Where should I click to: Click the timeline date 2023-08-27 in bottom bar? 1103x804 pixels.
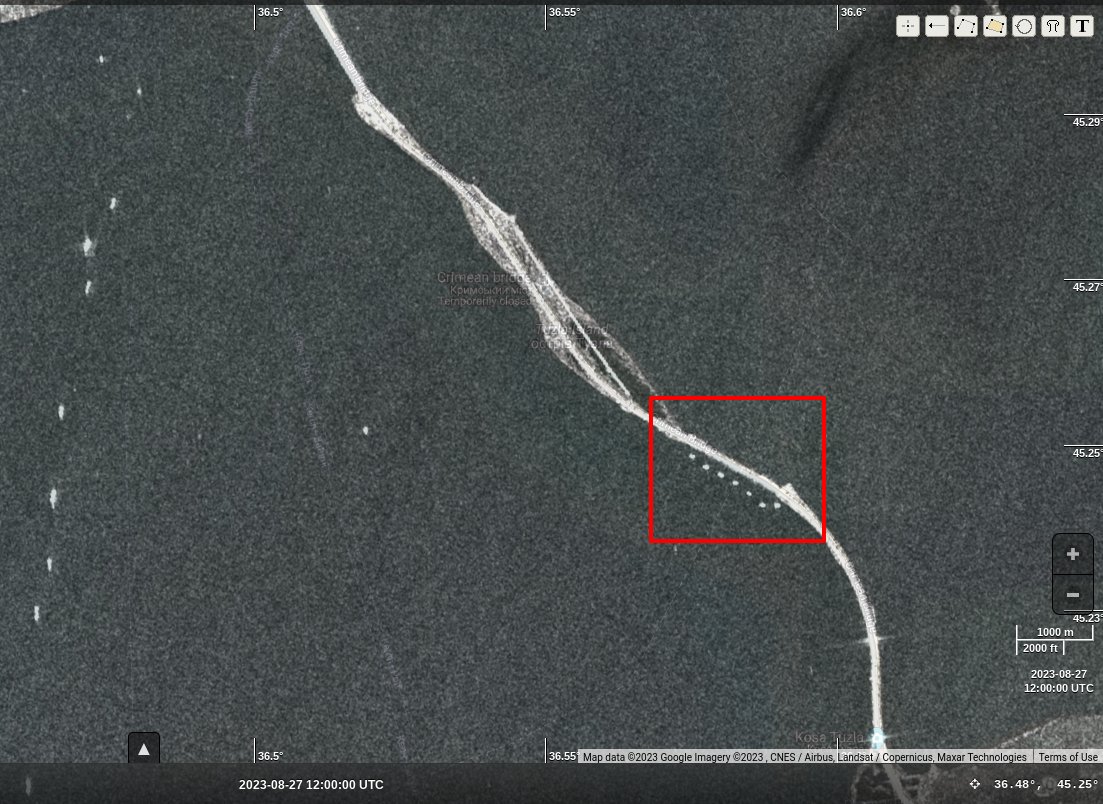point(311,785)
